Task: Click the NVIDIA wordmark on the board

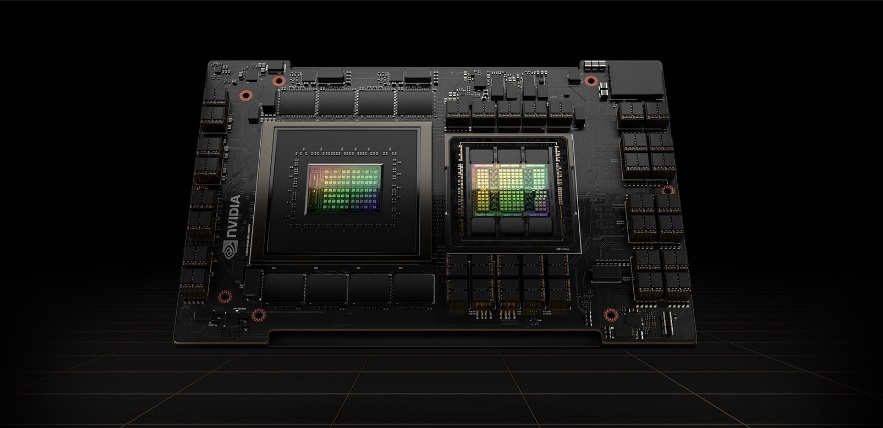Action: 233,216
